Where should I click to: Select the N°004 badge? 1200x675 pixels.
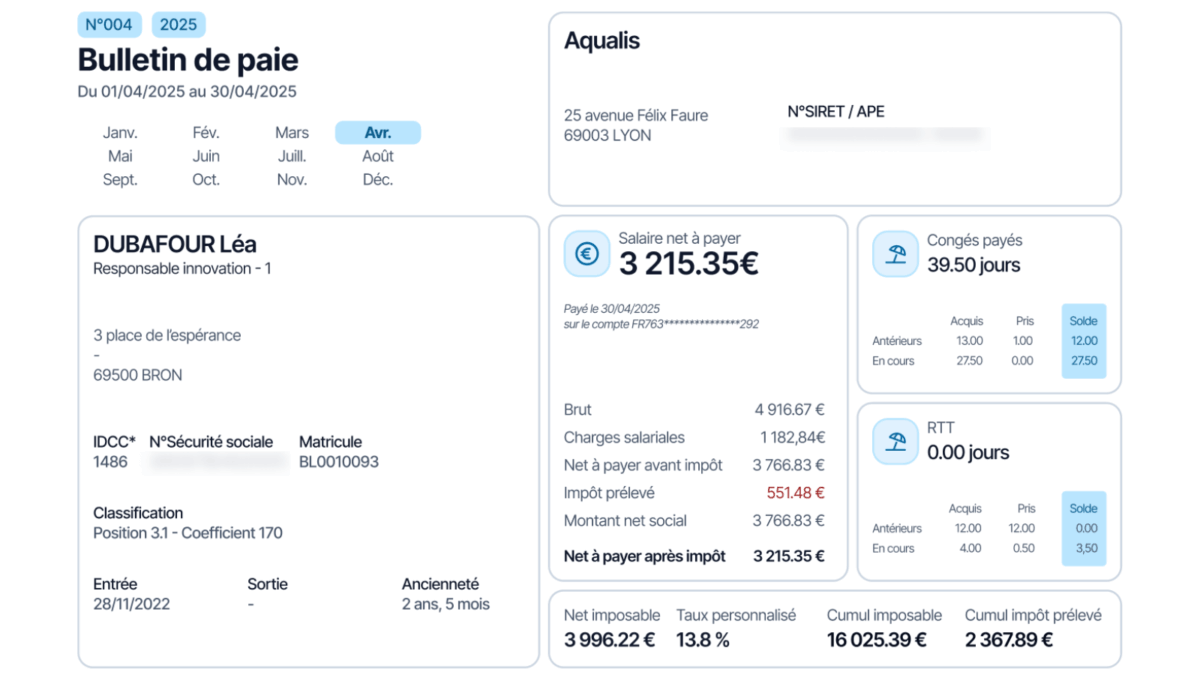(x=109, y=25)
